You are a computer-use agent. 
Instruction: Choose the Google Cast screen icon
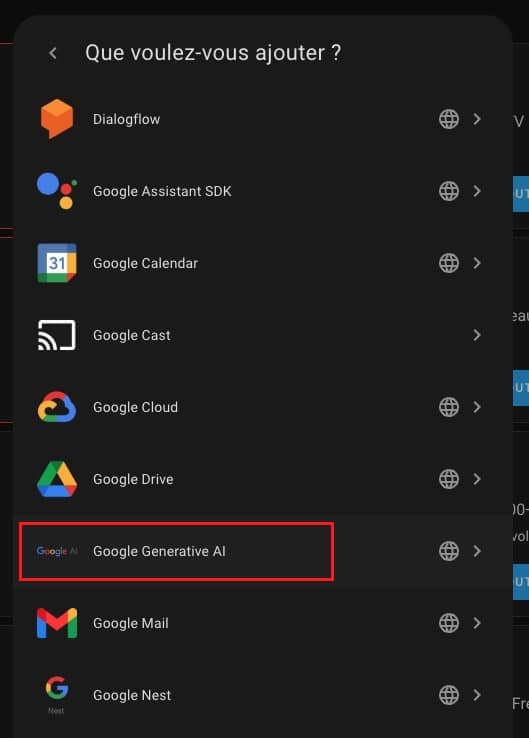(57, 335)
